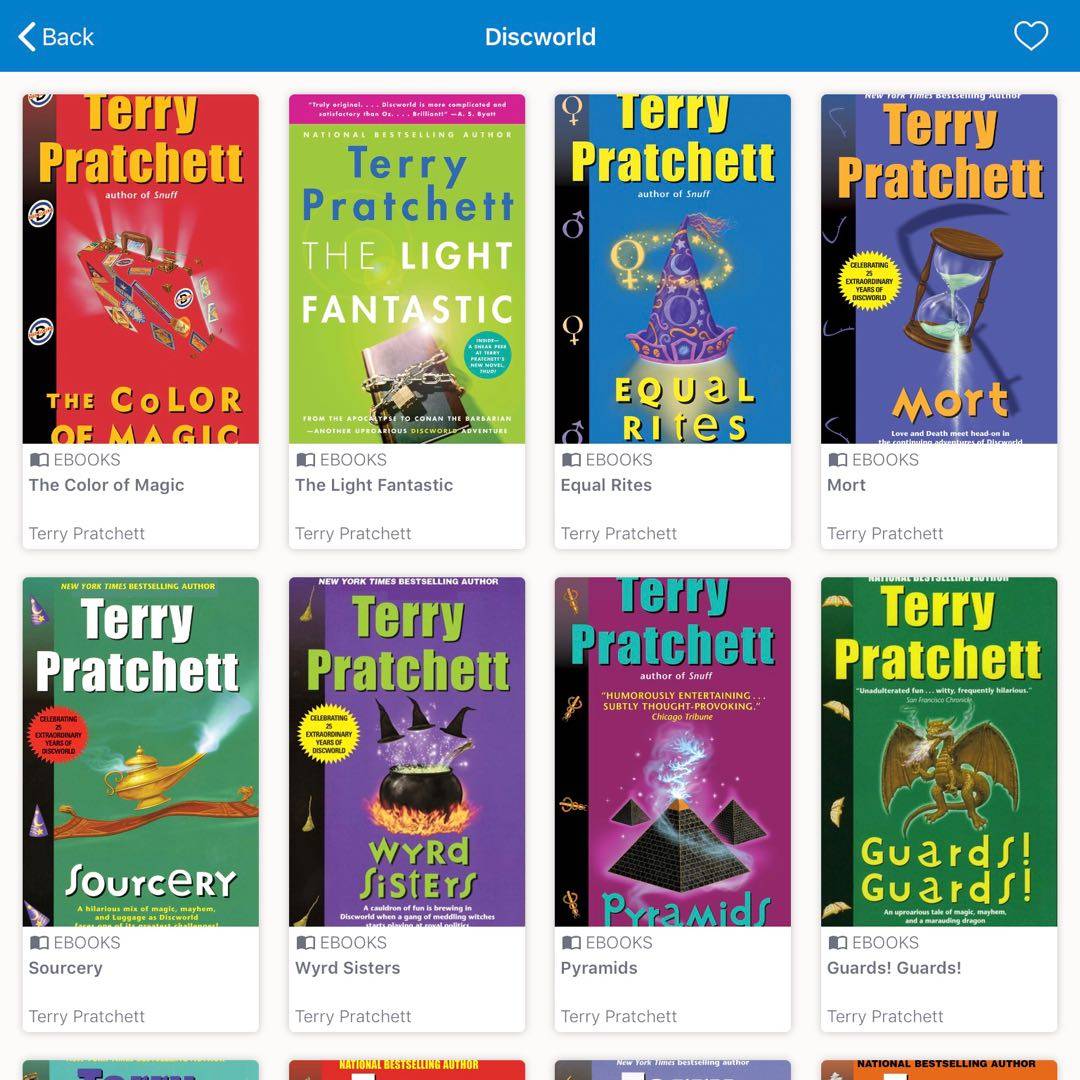This screenshot has width=1080, height=1080.
Task: Click ebook icon under The Light Fantastic
Action: tap(306, 459)
